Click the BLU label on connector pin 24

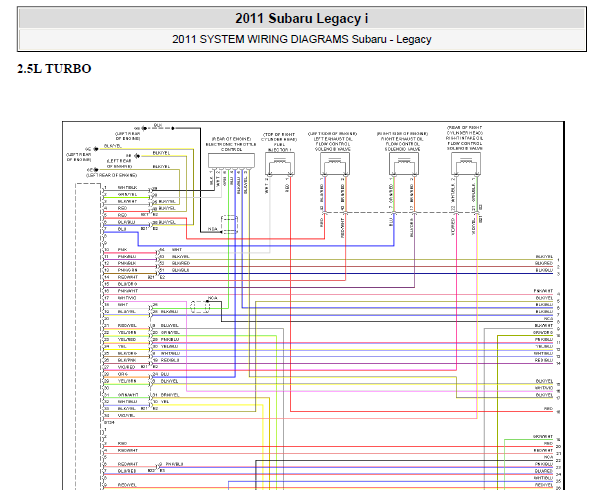click(x=165, y=374)
